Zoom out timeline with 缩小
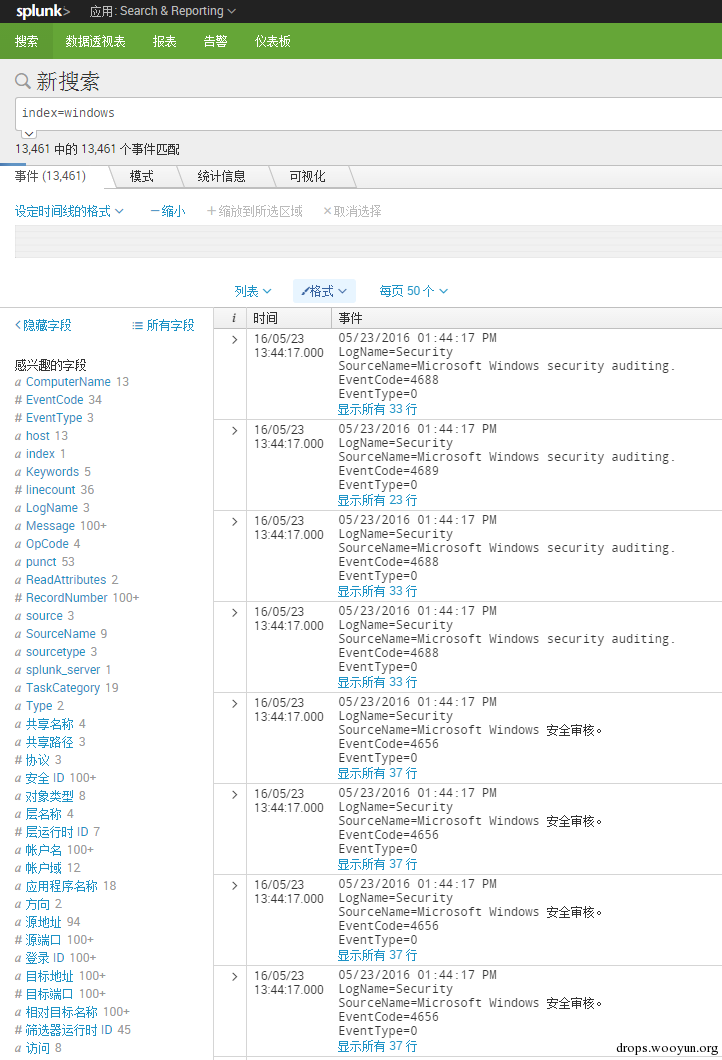This screenshot has height=1060, width=722. (168, 211)
